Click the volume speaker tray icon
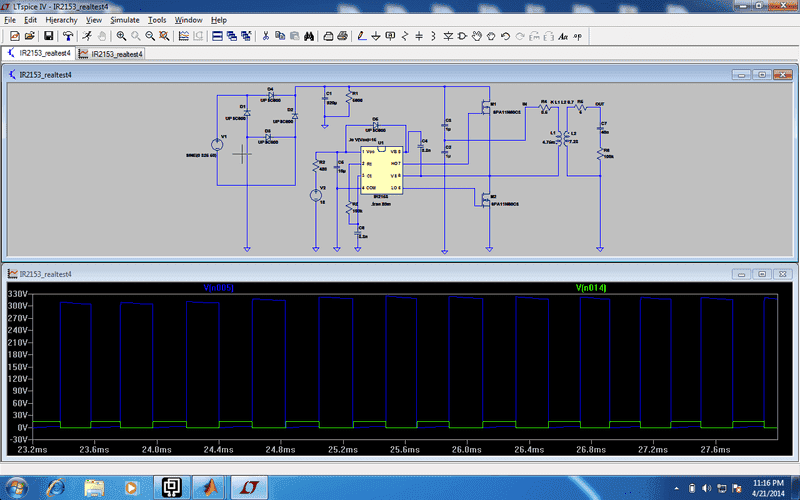Viewport: 800px width, 500px height. (x=707, y=488)
